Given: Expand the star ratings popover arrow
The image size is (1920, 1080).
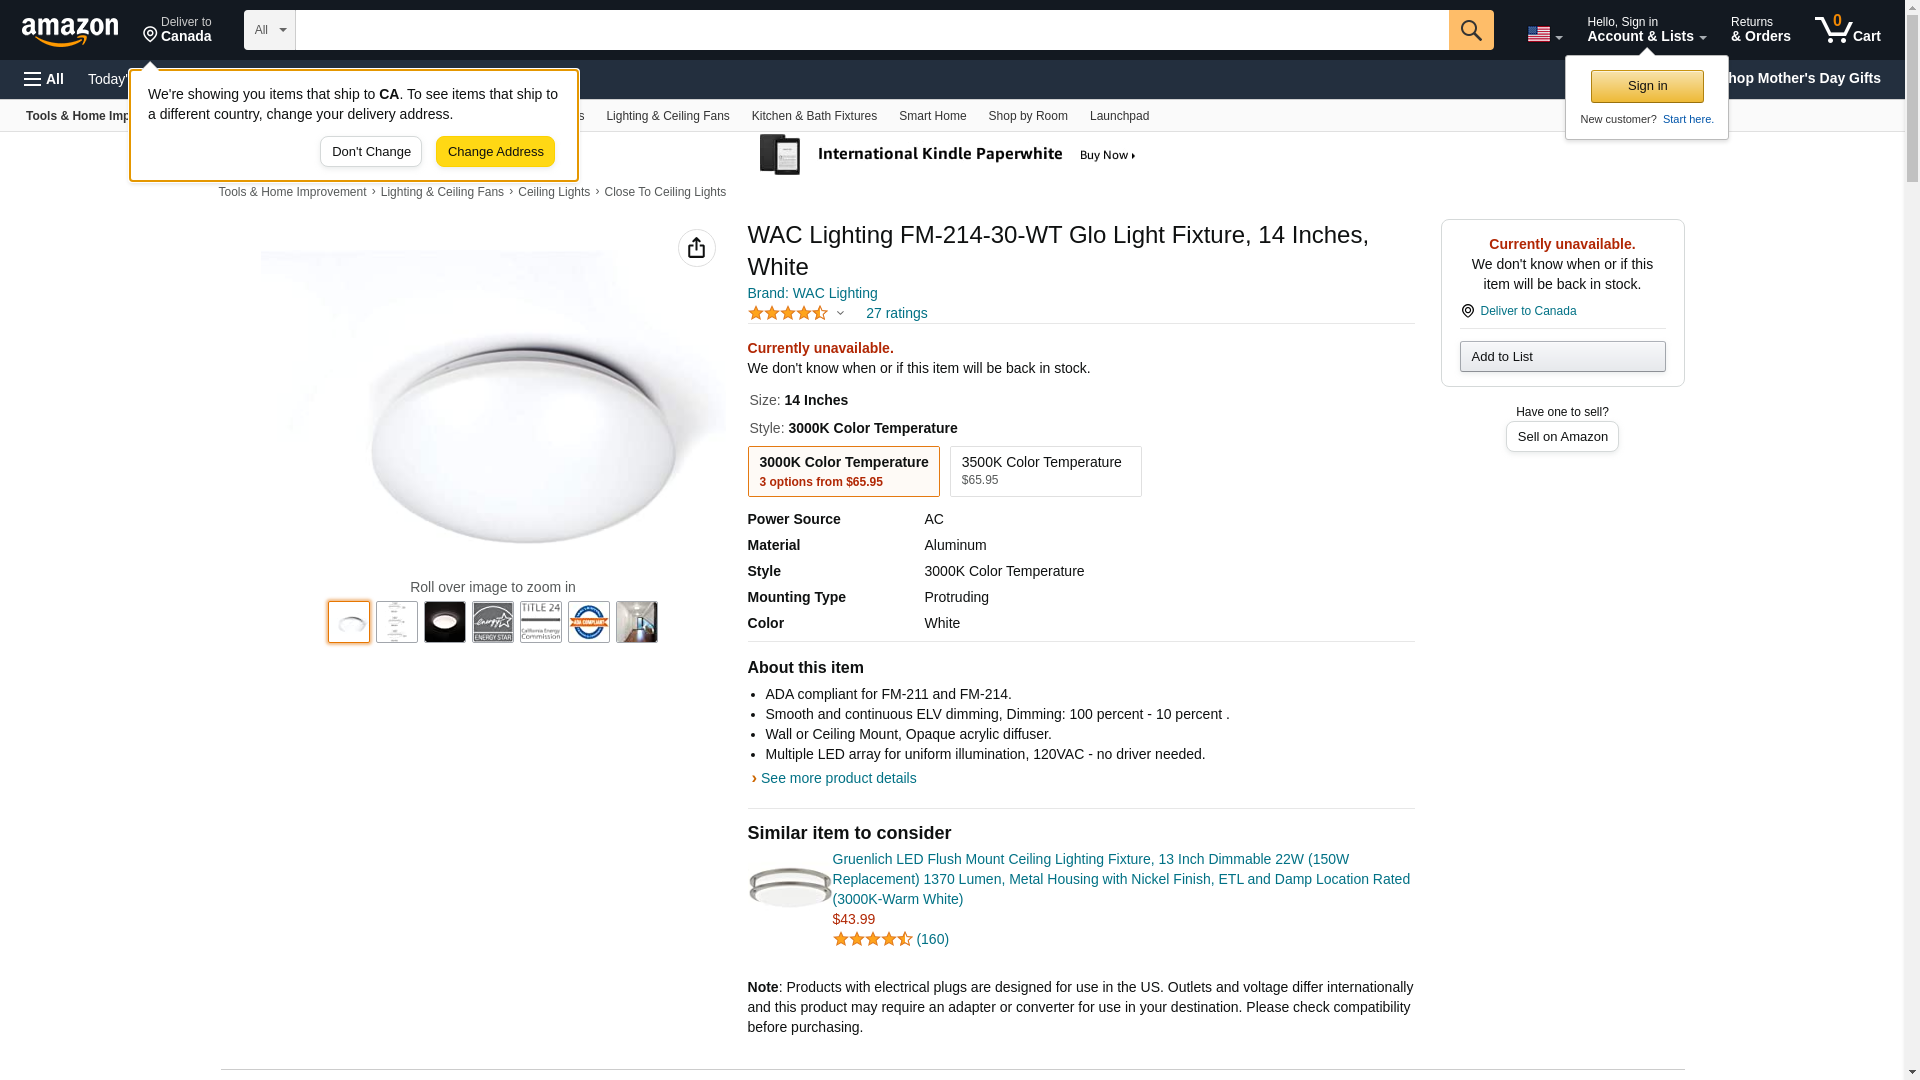Looking at the screenshot, I should [840, 314].
